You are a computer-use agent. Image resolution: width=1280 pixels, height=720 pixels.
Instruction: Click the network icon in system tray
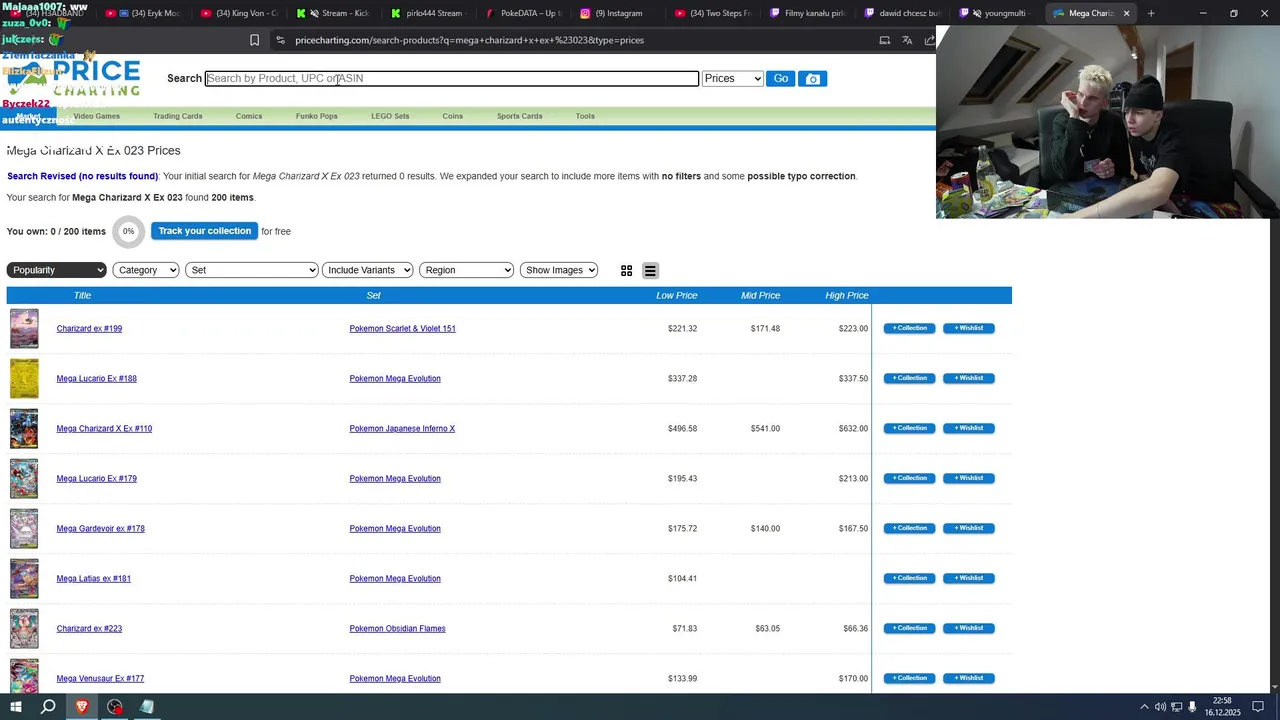pos(1177,707)
